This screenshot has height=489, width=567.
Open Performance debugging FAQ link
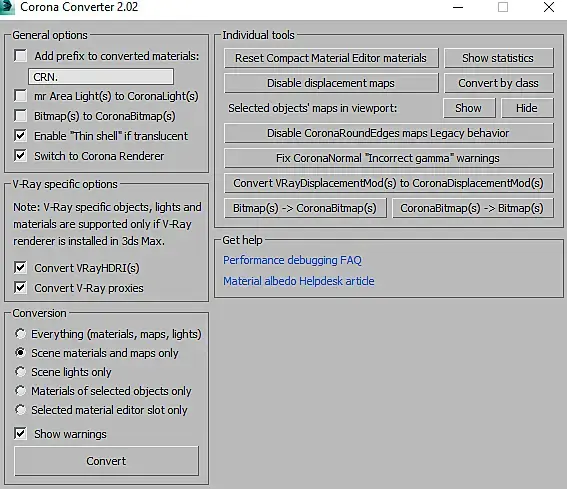coord(292,260)
